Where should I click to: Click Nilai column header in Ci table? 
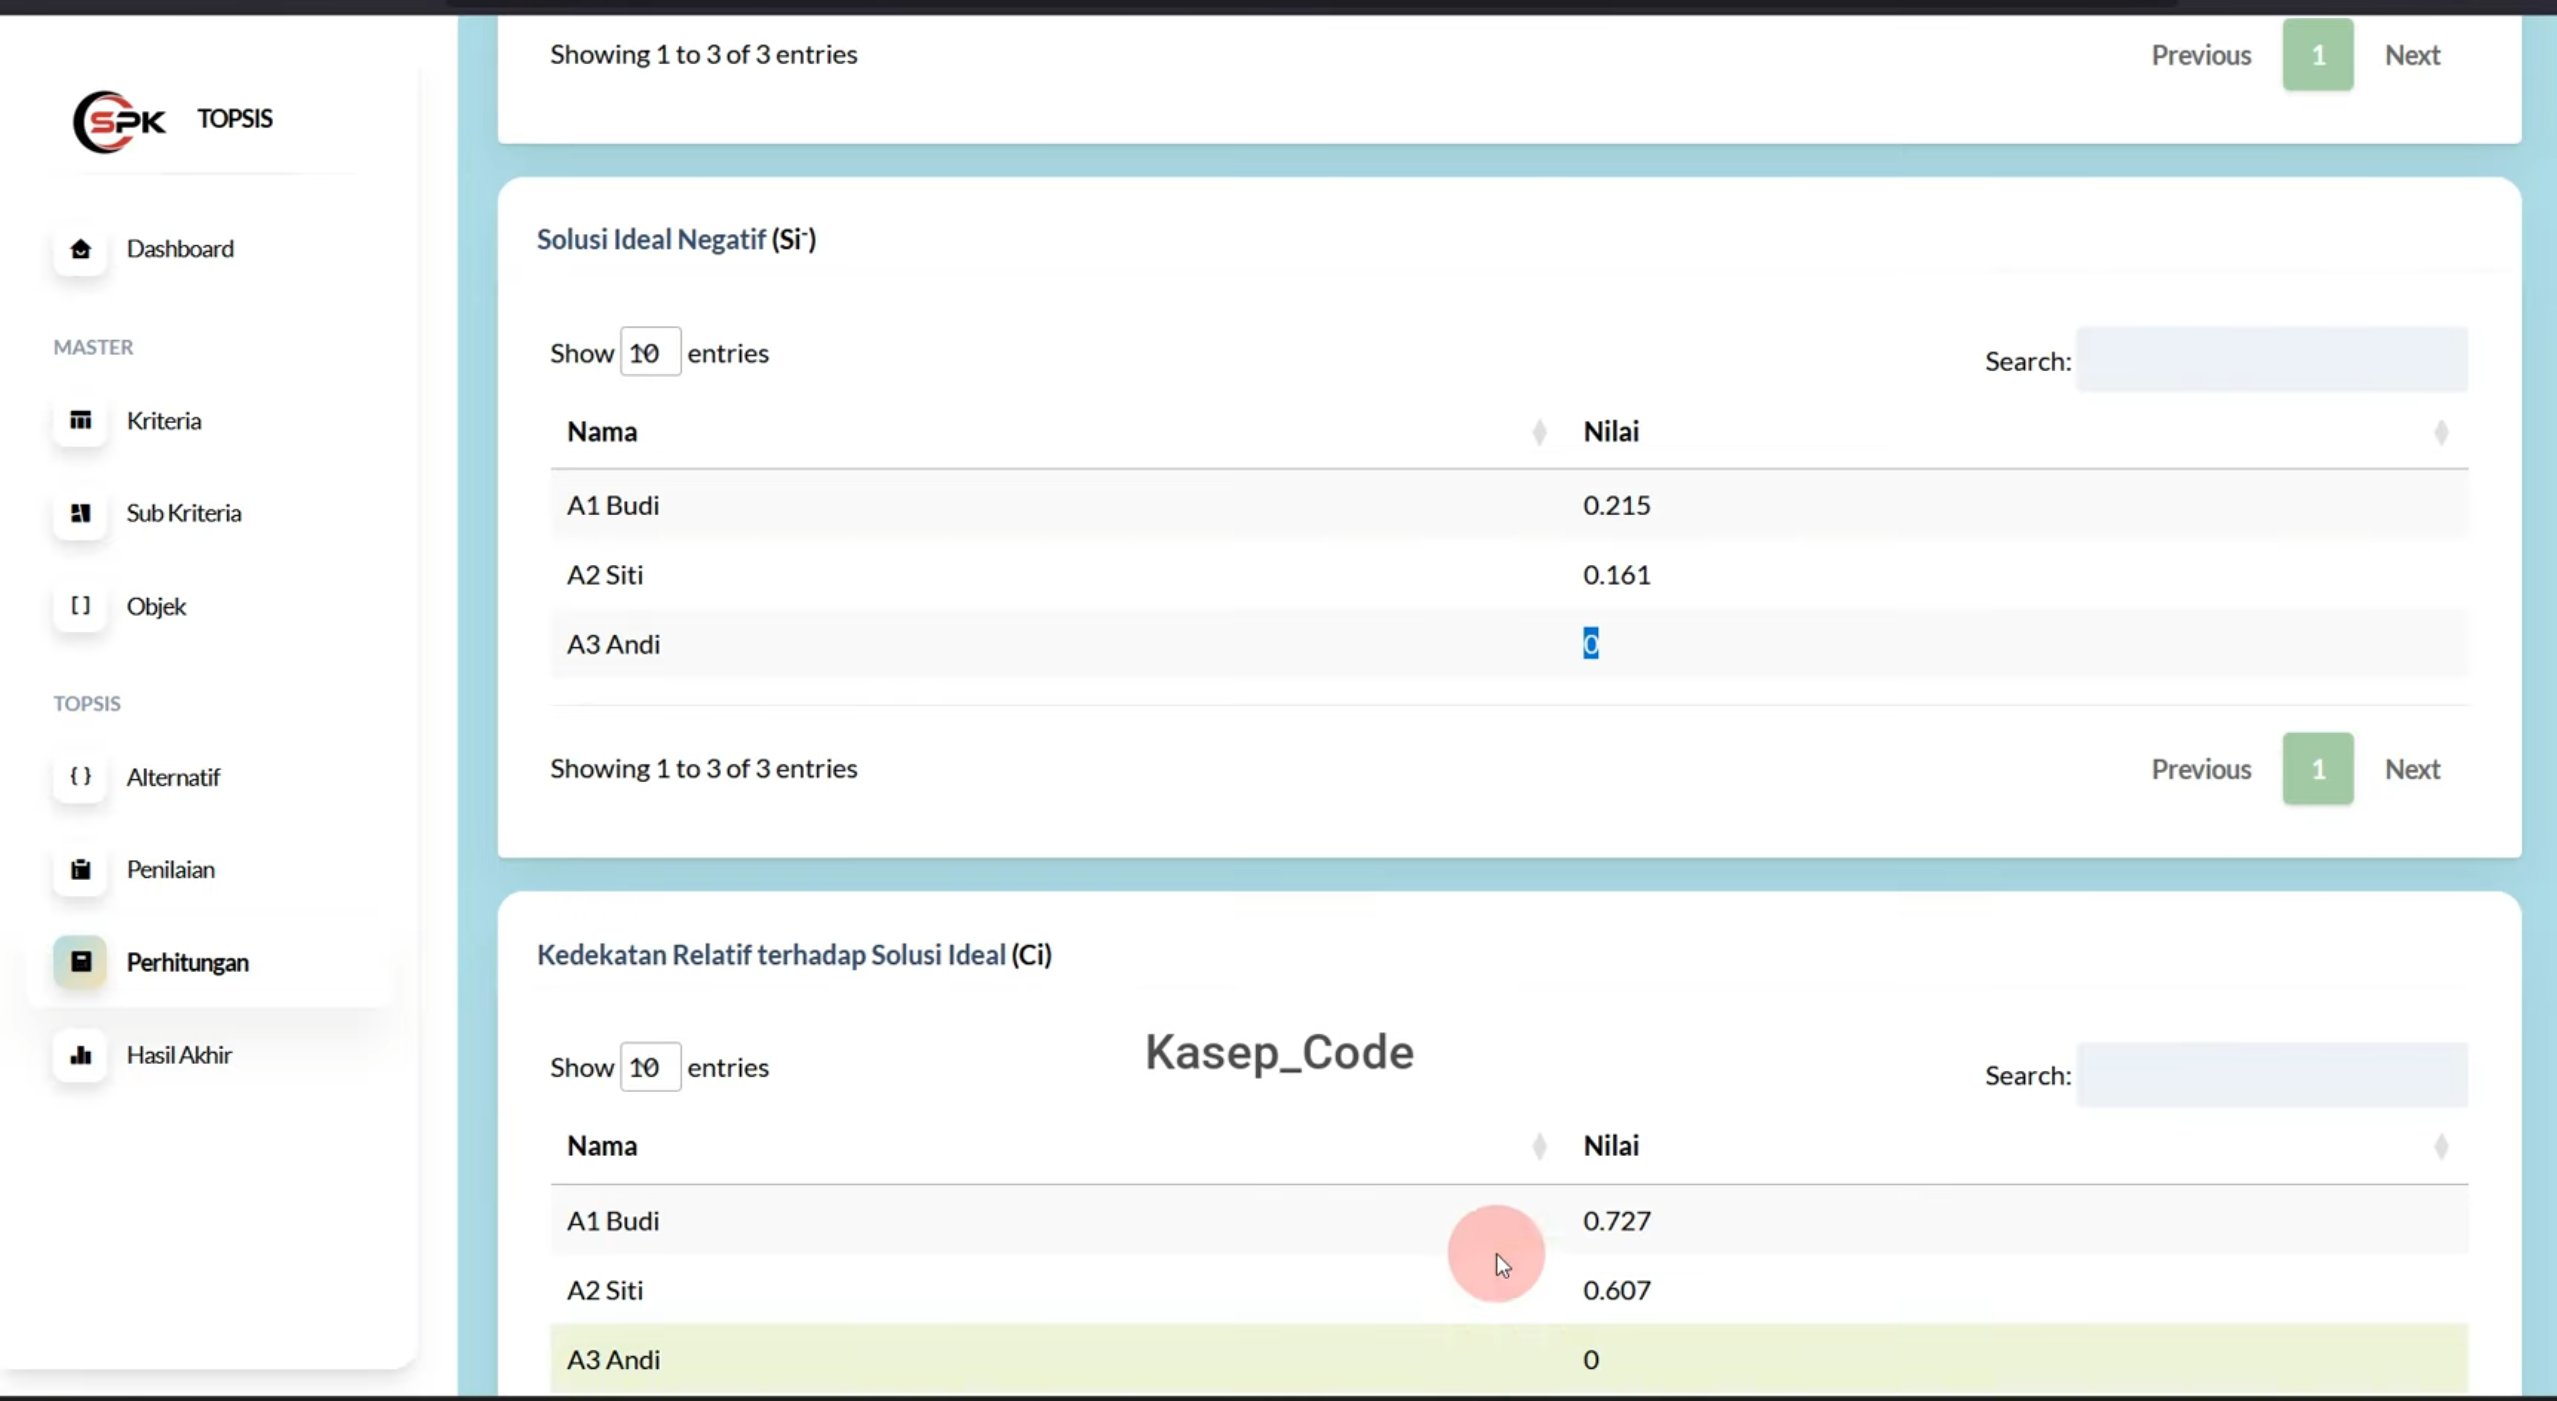click(x=1611, y=1146)
